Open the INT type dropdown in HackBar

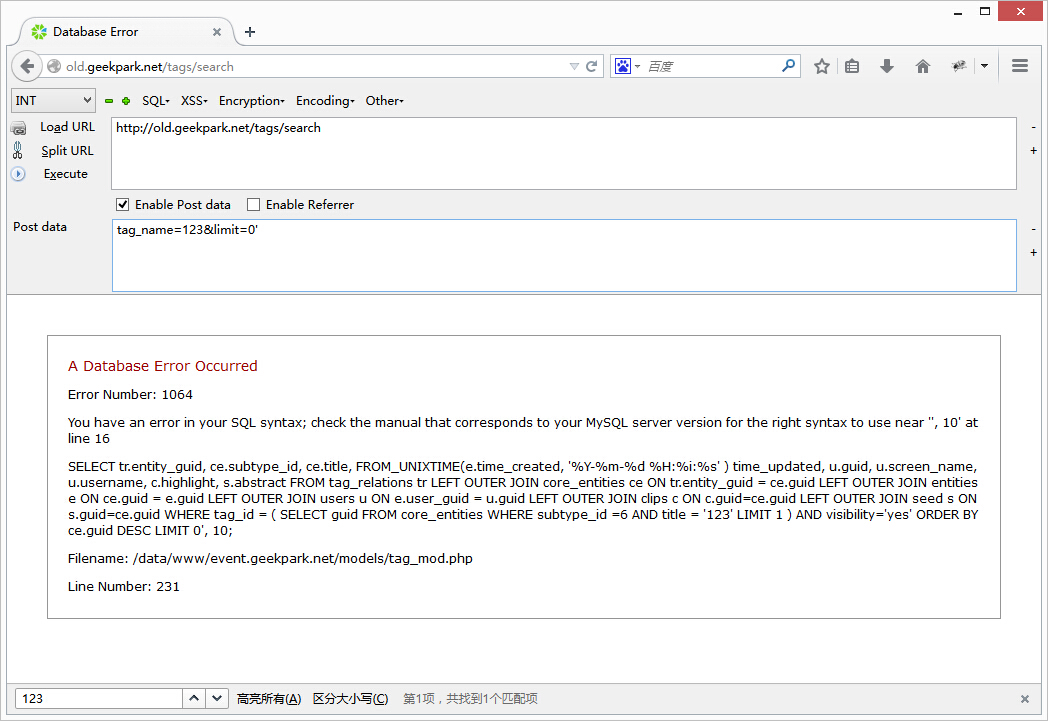(x=53, y=100)
